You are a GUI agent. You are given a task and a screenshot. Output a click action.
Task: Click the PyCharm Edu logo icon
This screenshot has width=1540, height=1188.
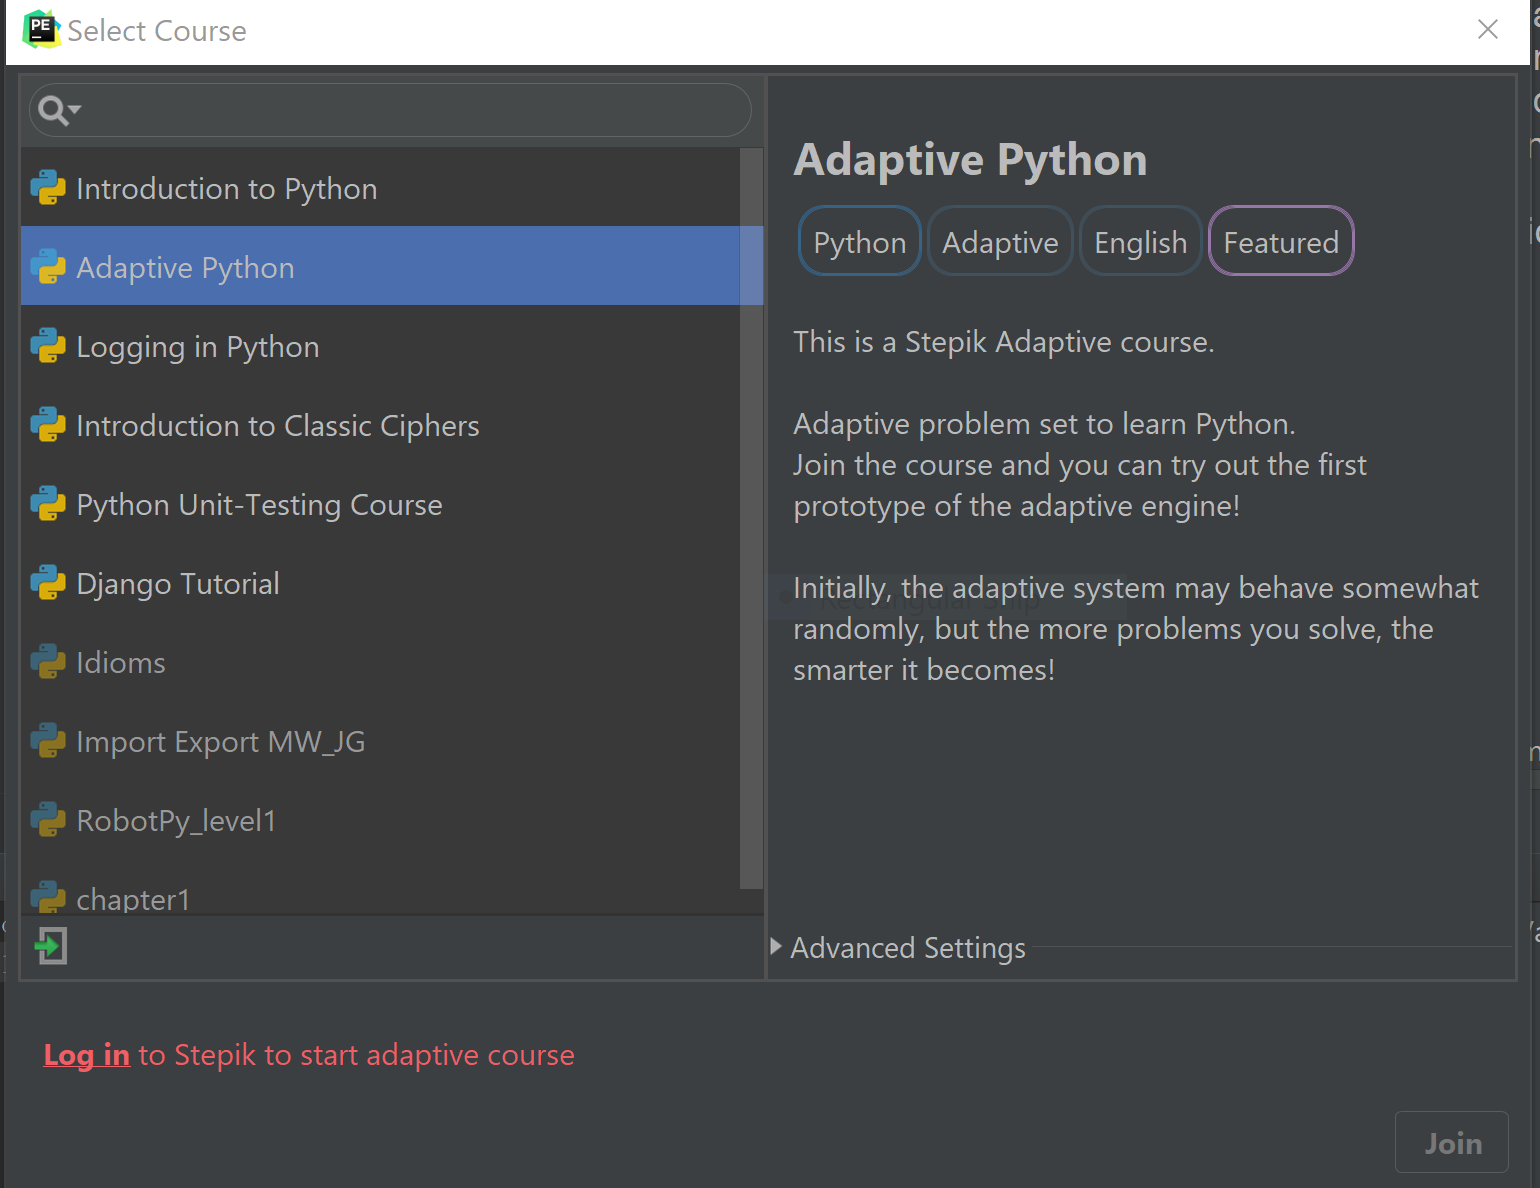(x=41, y=30)
